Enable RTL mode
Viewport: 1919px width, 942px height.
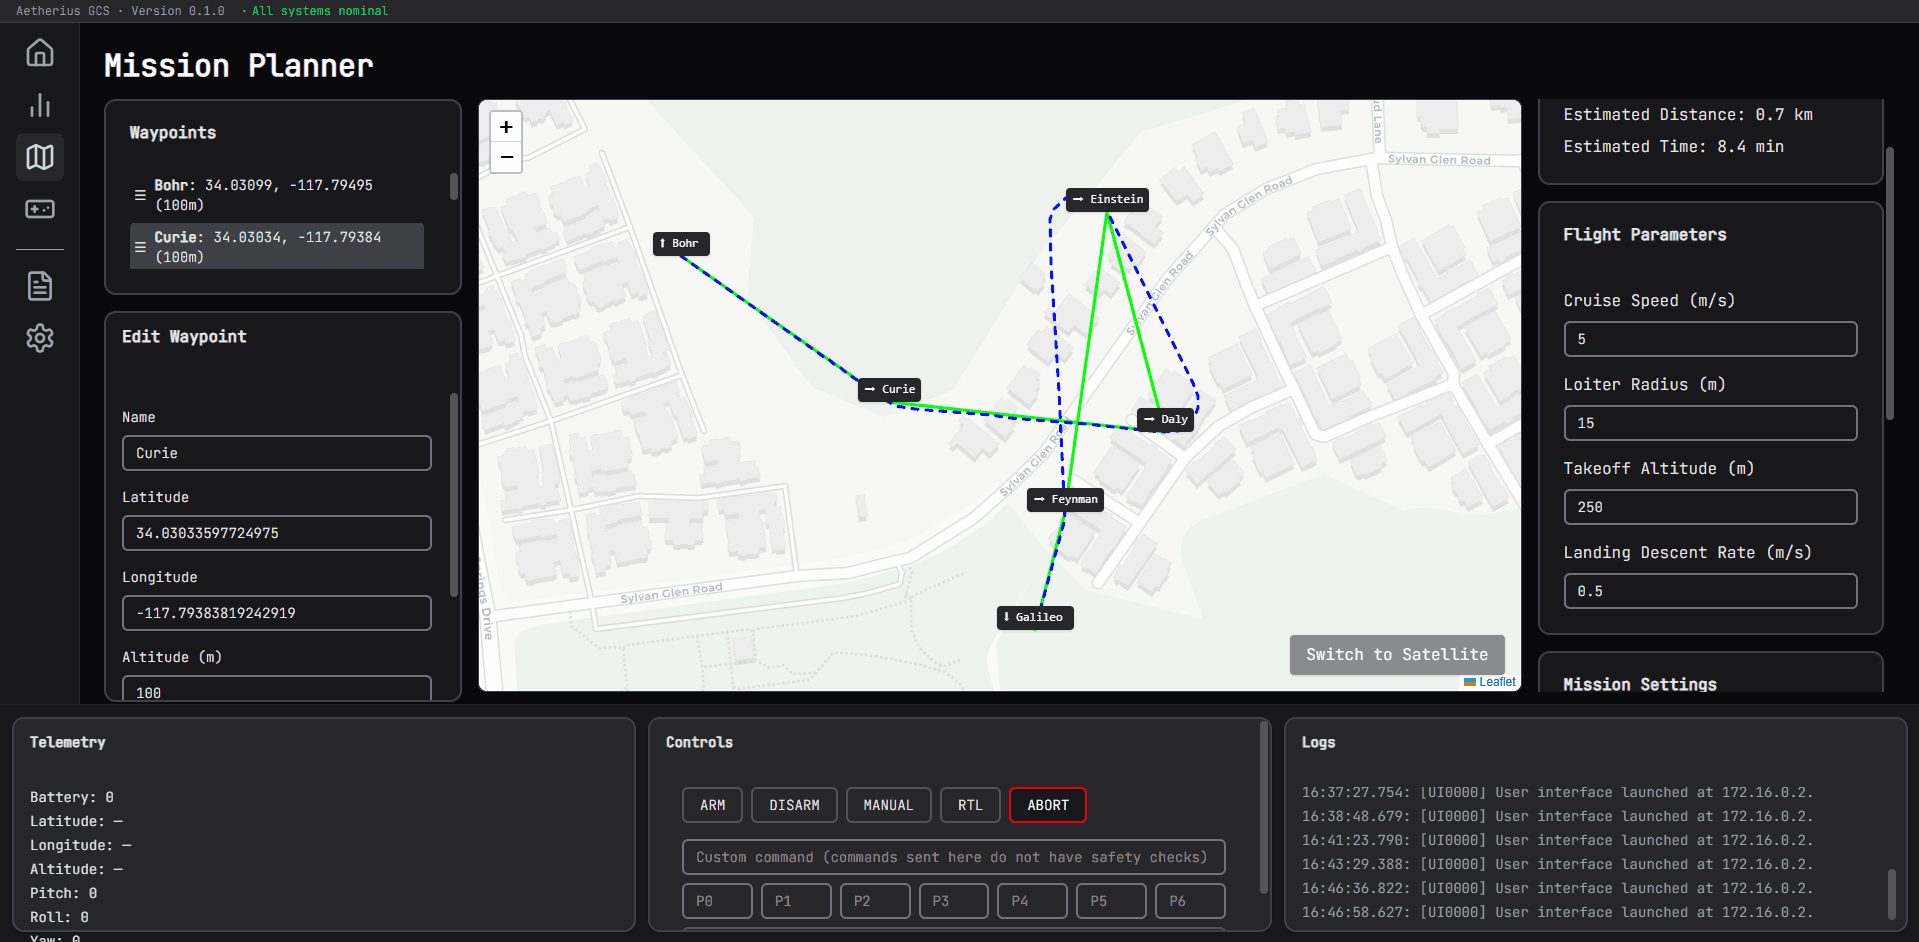point(969,805)
